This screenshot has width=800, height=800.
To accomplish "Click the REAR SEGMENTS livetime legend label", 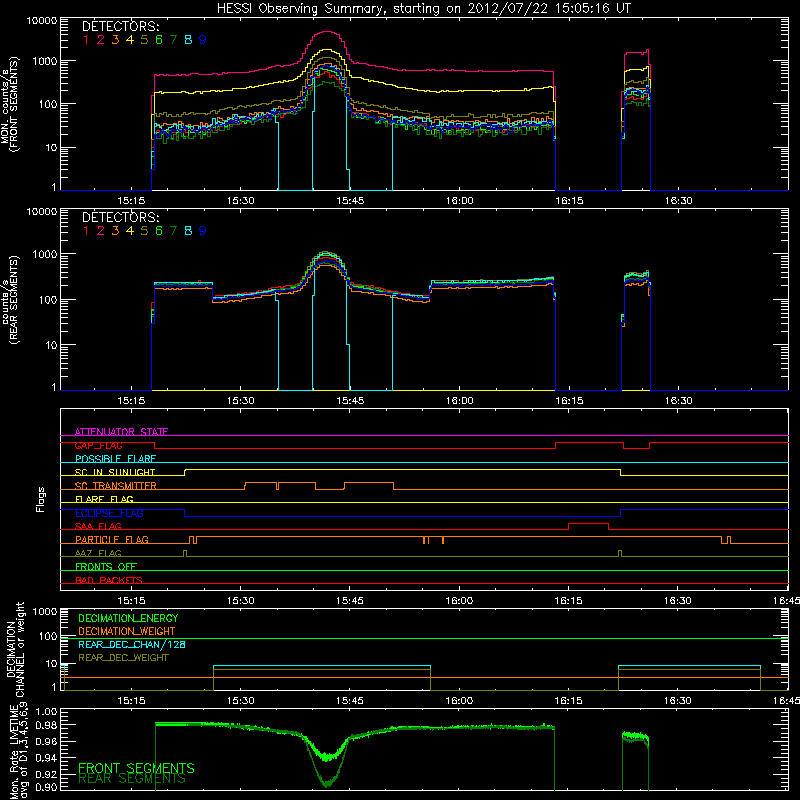I will (132, 779).
